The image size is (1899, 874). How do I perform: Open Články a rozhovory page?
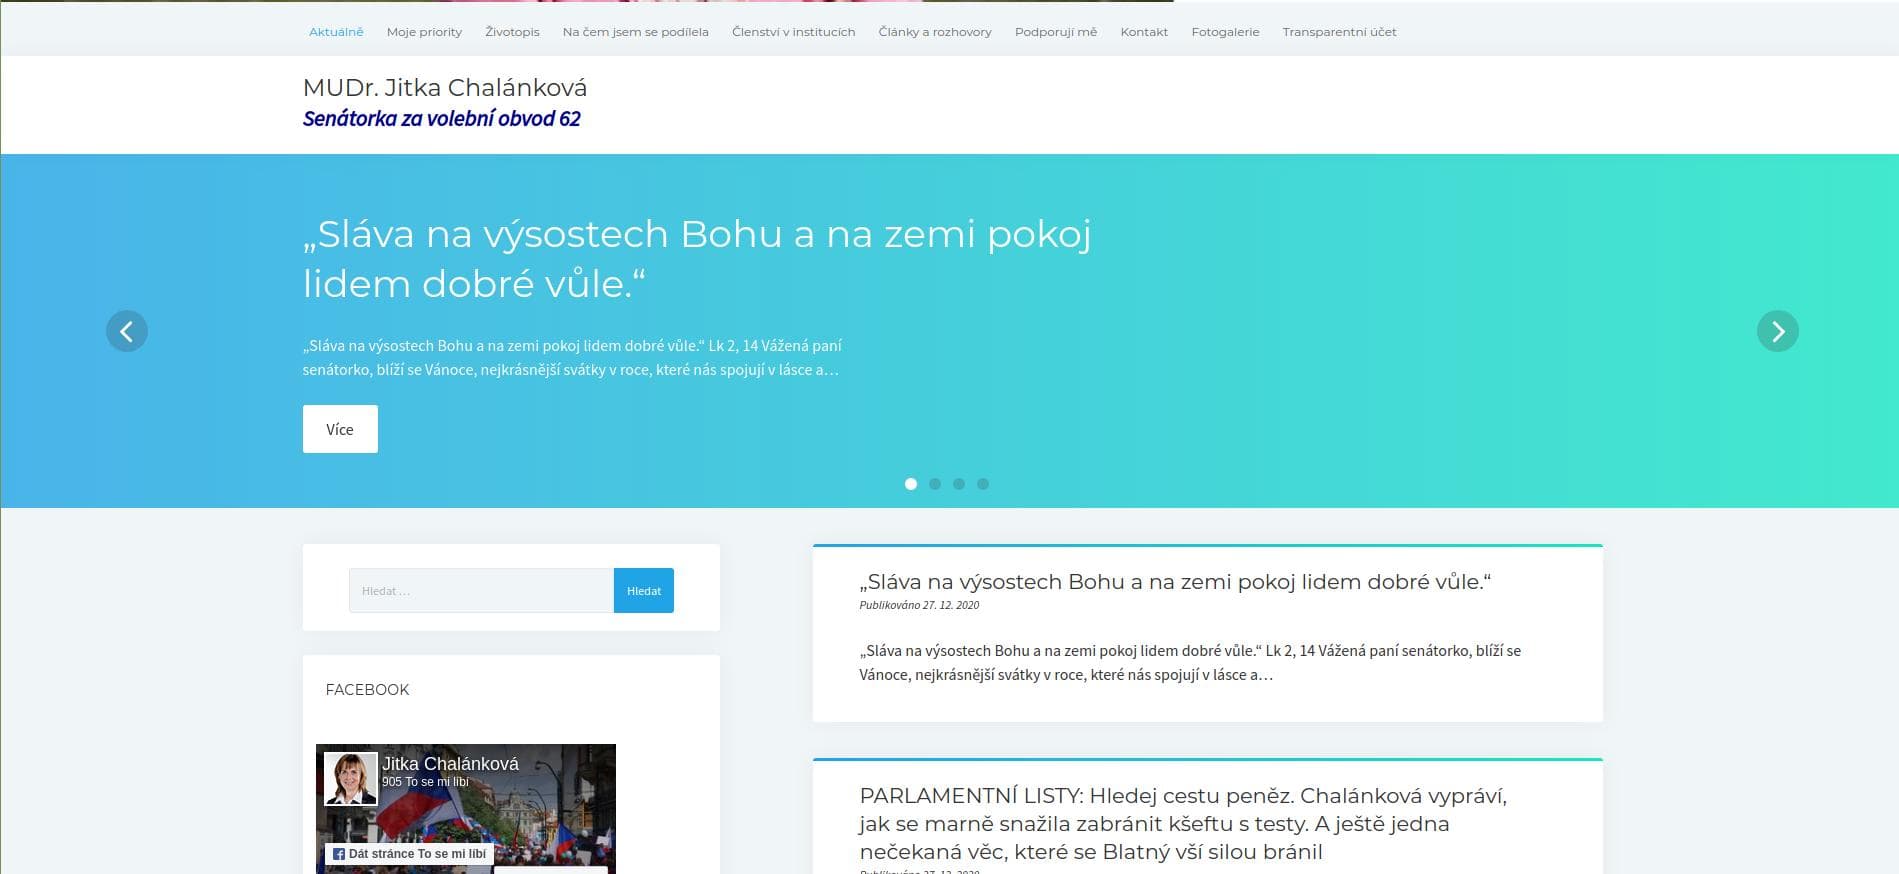[935, 32]
